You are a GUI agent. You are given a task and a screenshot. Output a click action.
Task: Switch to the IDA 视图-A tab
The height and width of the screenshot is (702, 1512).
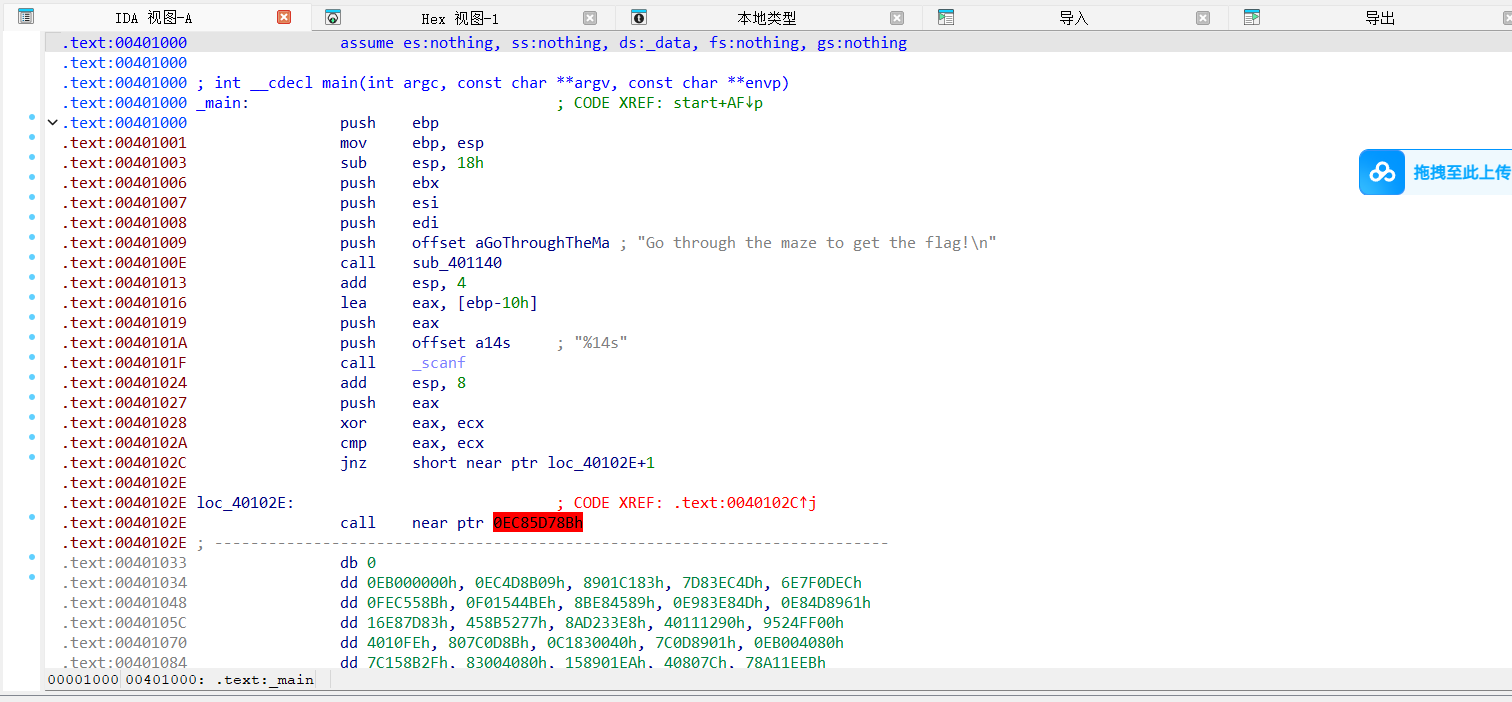tap(153, 18)
